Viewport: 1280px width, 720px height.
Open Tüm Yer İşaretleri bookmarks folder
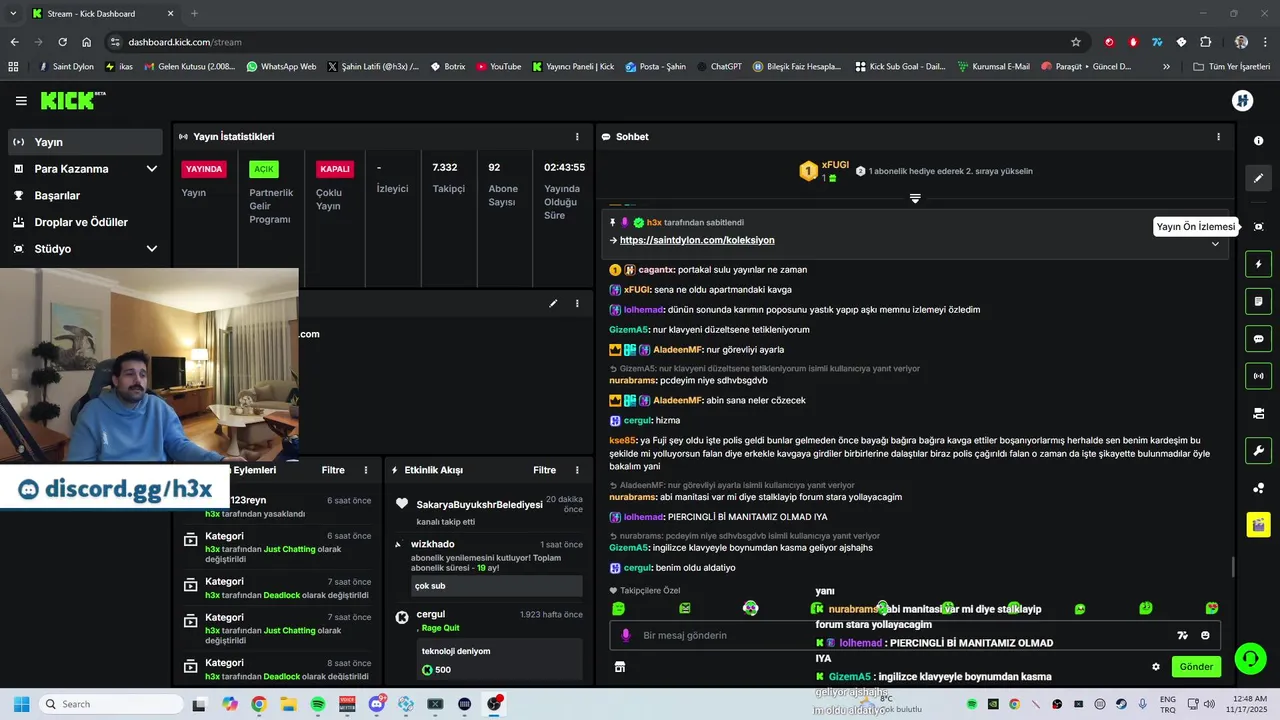(1231, 67)
